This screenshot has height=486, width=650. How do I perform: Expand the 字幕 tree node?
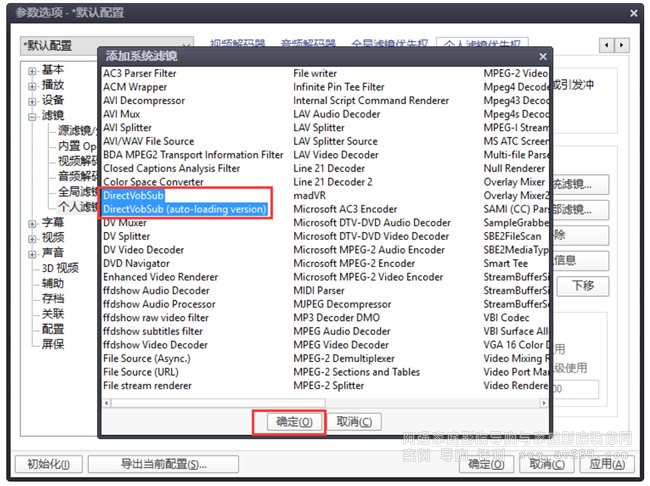click(32, 223)
